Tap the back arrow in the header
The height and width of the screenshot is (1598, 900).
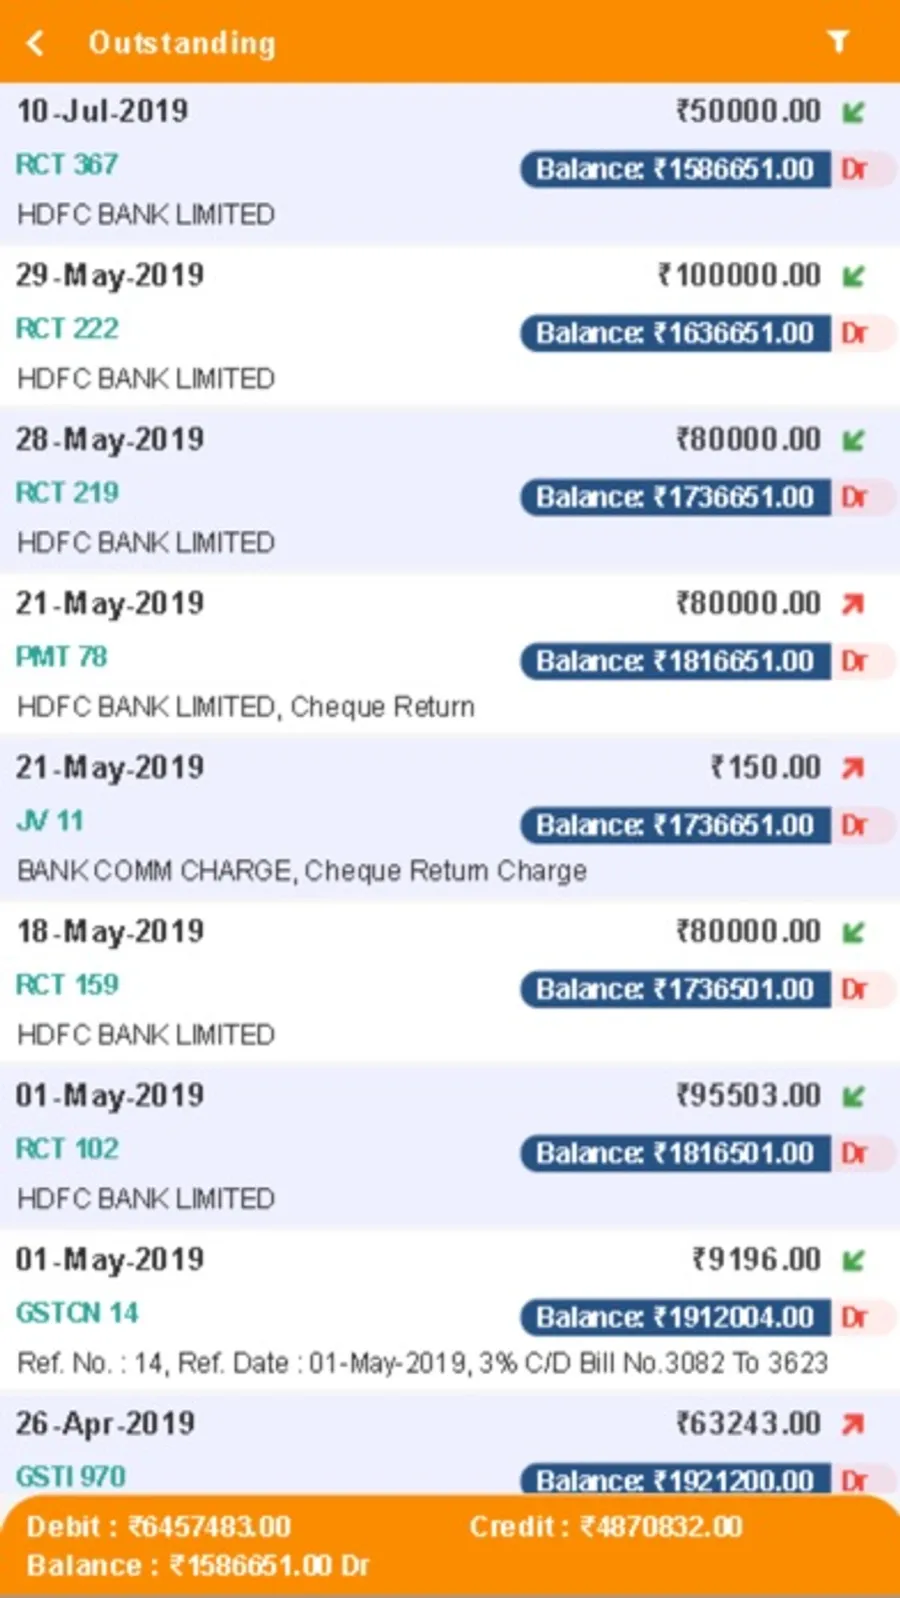tap(36, 42)
